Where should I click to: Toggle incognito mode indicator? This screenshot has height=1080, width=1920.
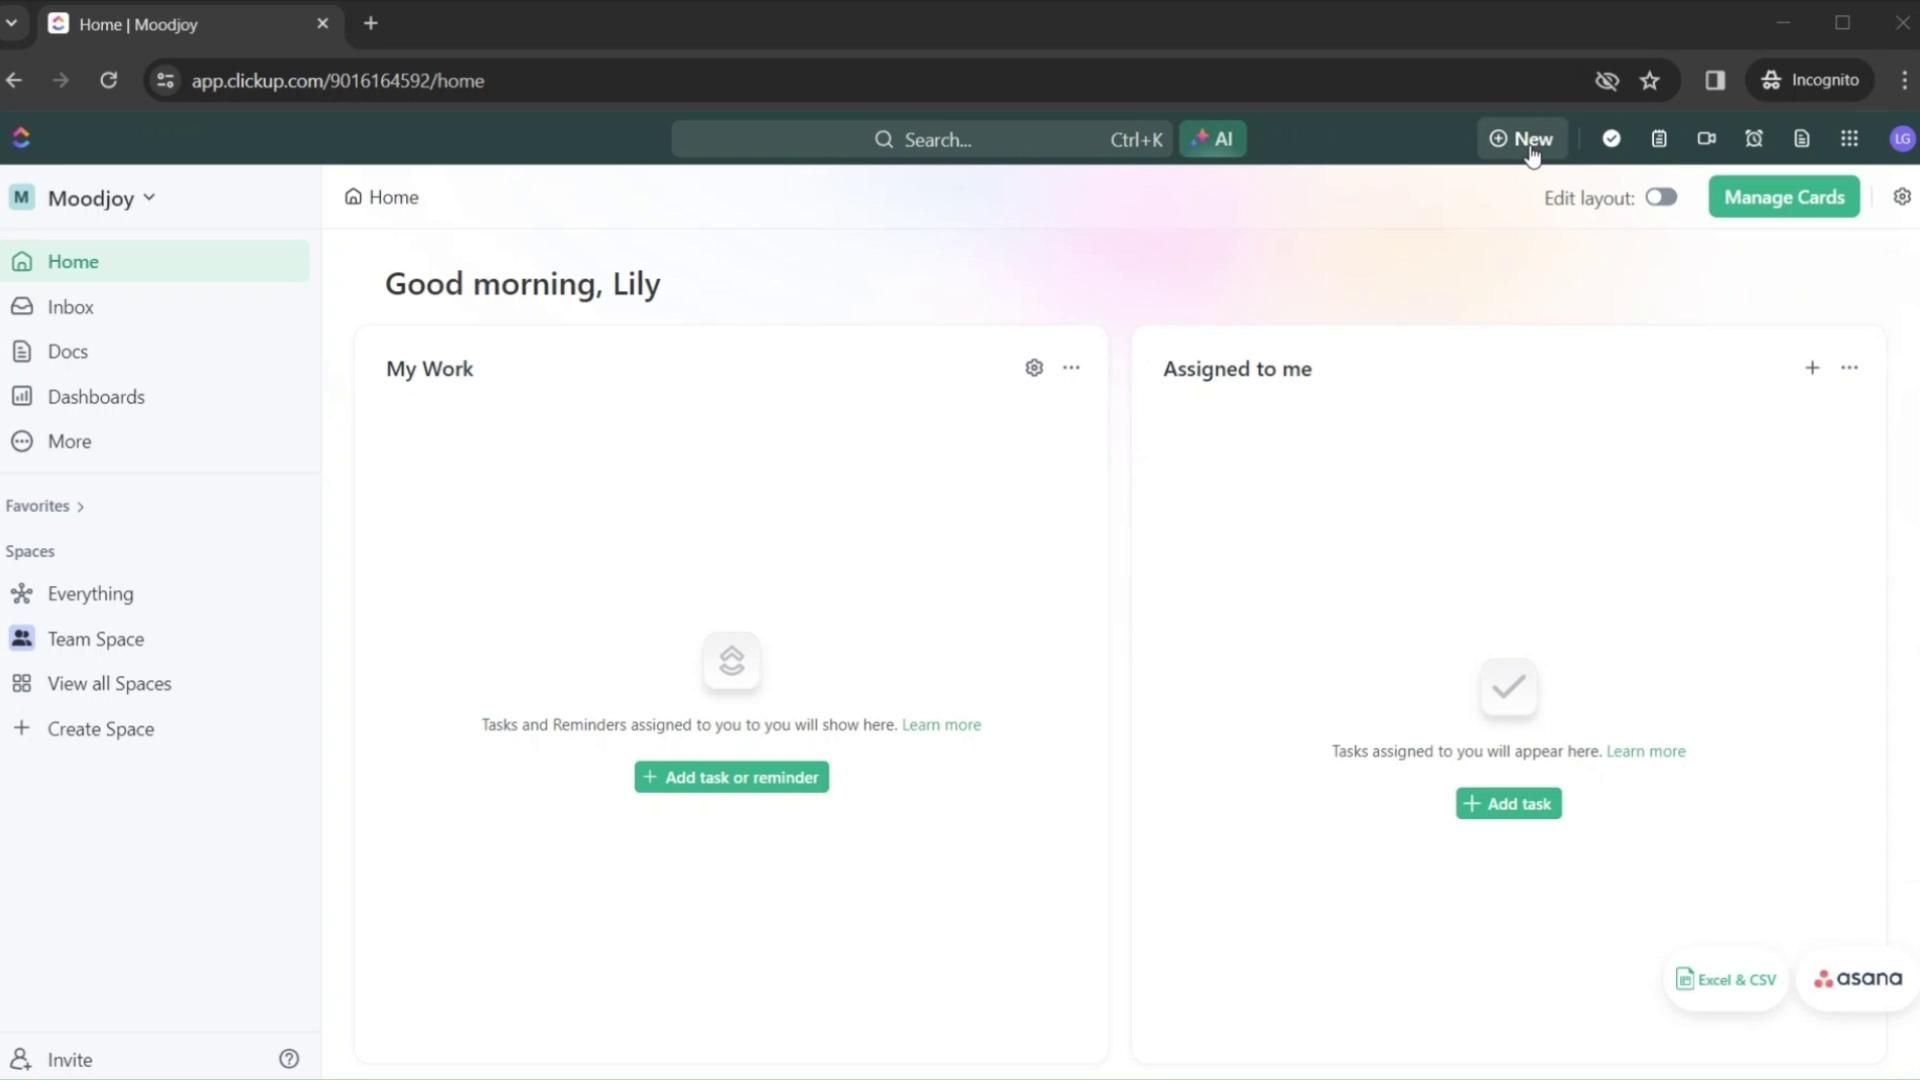point(1809,80)
